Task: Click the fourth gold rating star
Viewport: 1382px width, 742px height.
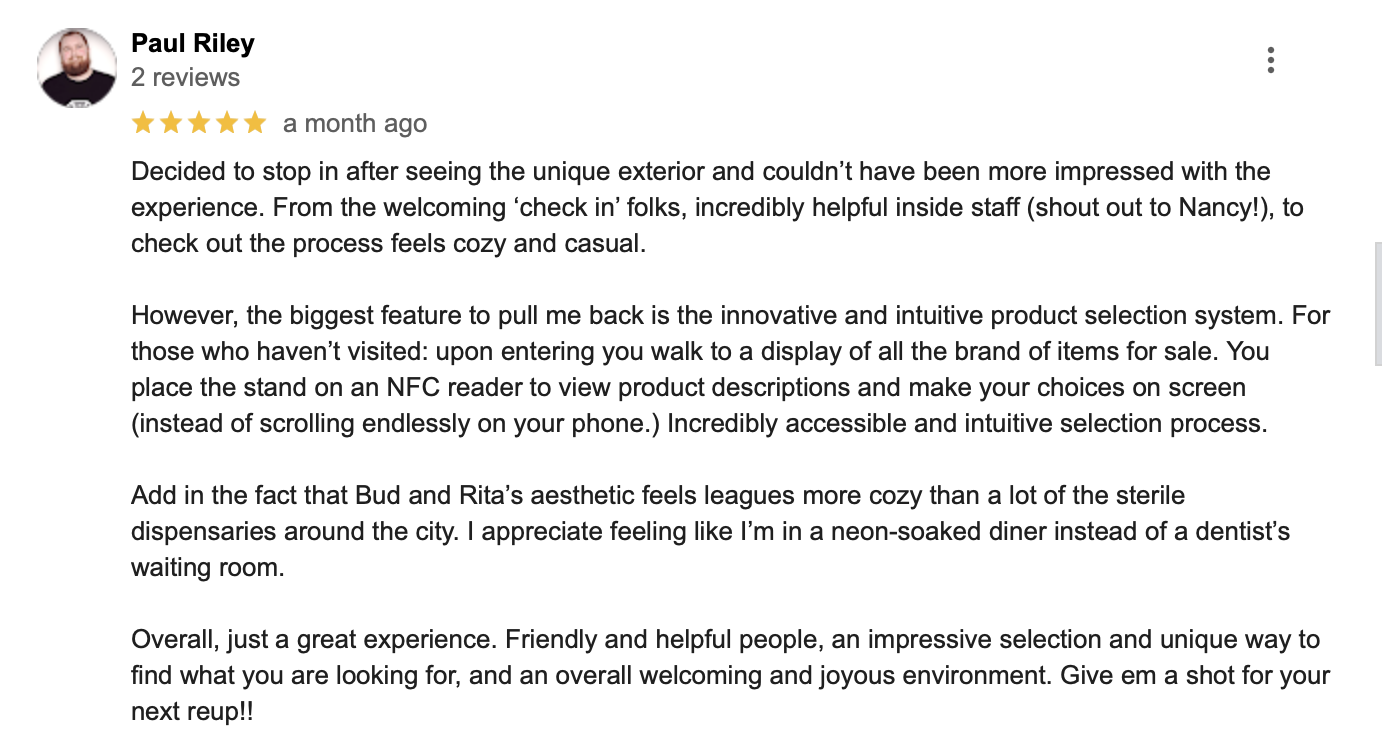Action: pyautogui.click(x=227, y=122)
